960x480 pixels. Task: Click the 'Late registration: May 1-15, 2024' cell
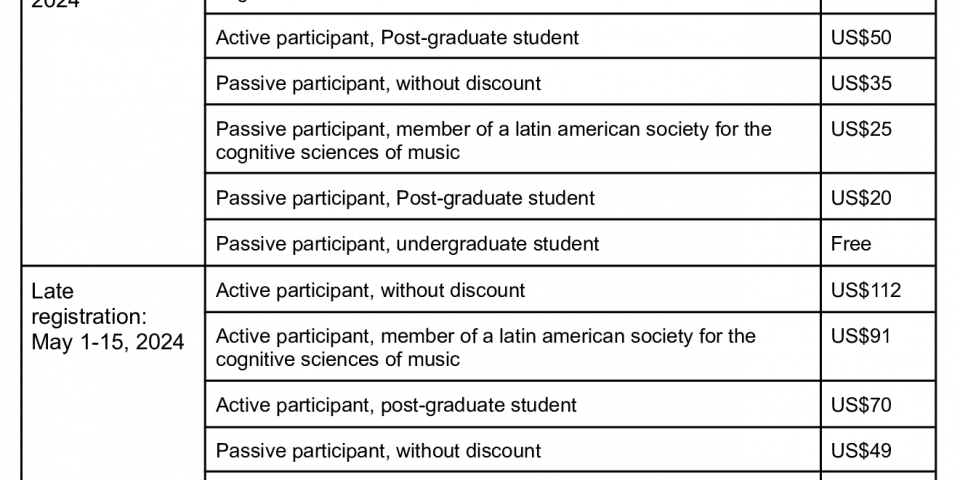pyautogui.click(x=108, y=317)
